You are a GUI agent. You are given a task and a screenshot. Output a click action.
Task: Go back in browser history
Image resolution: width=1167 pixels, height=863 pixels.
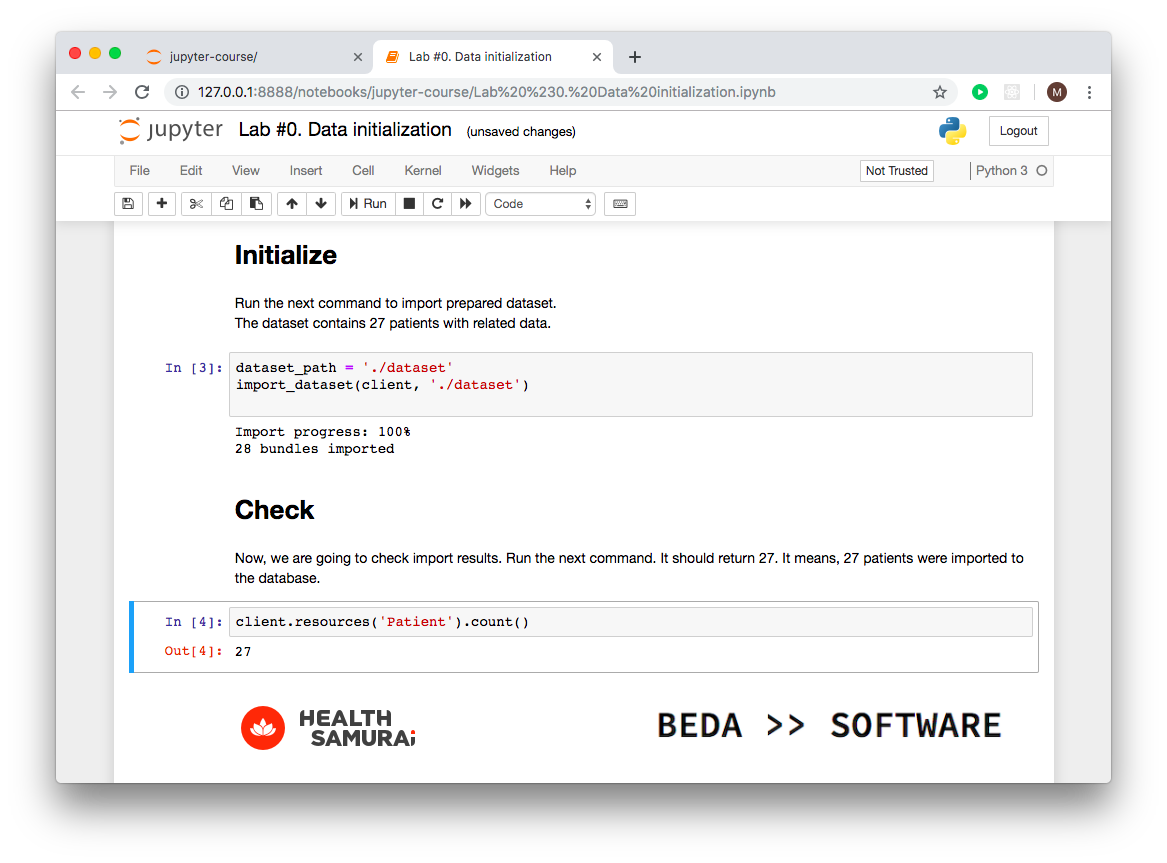point(77,92)
